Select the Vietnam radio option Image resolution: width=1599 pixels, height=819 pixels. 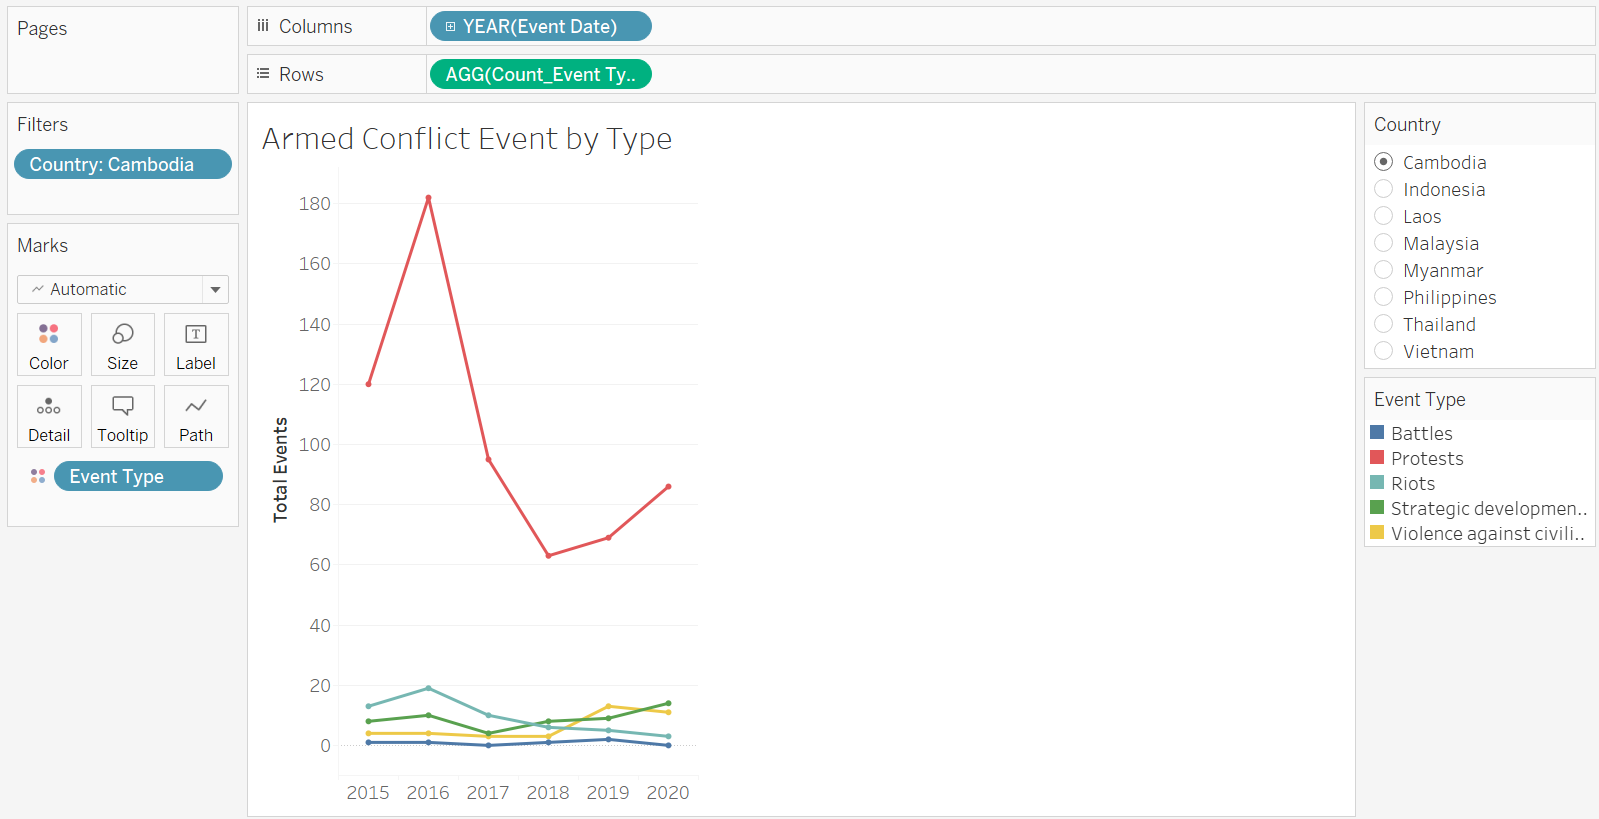(x=1384, y=351)
